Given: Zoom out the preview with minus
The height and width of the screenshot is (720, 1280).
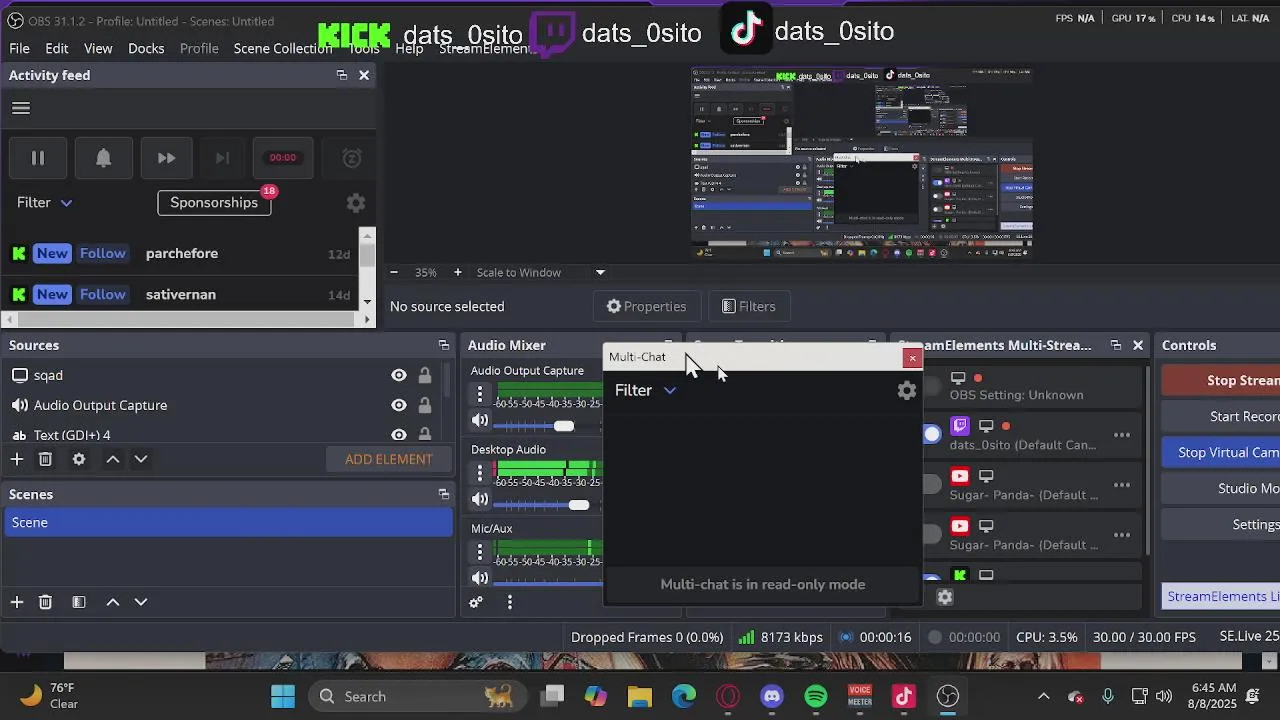Looking at the screenshot, I should pyautogui.click(x=394, y=272).
